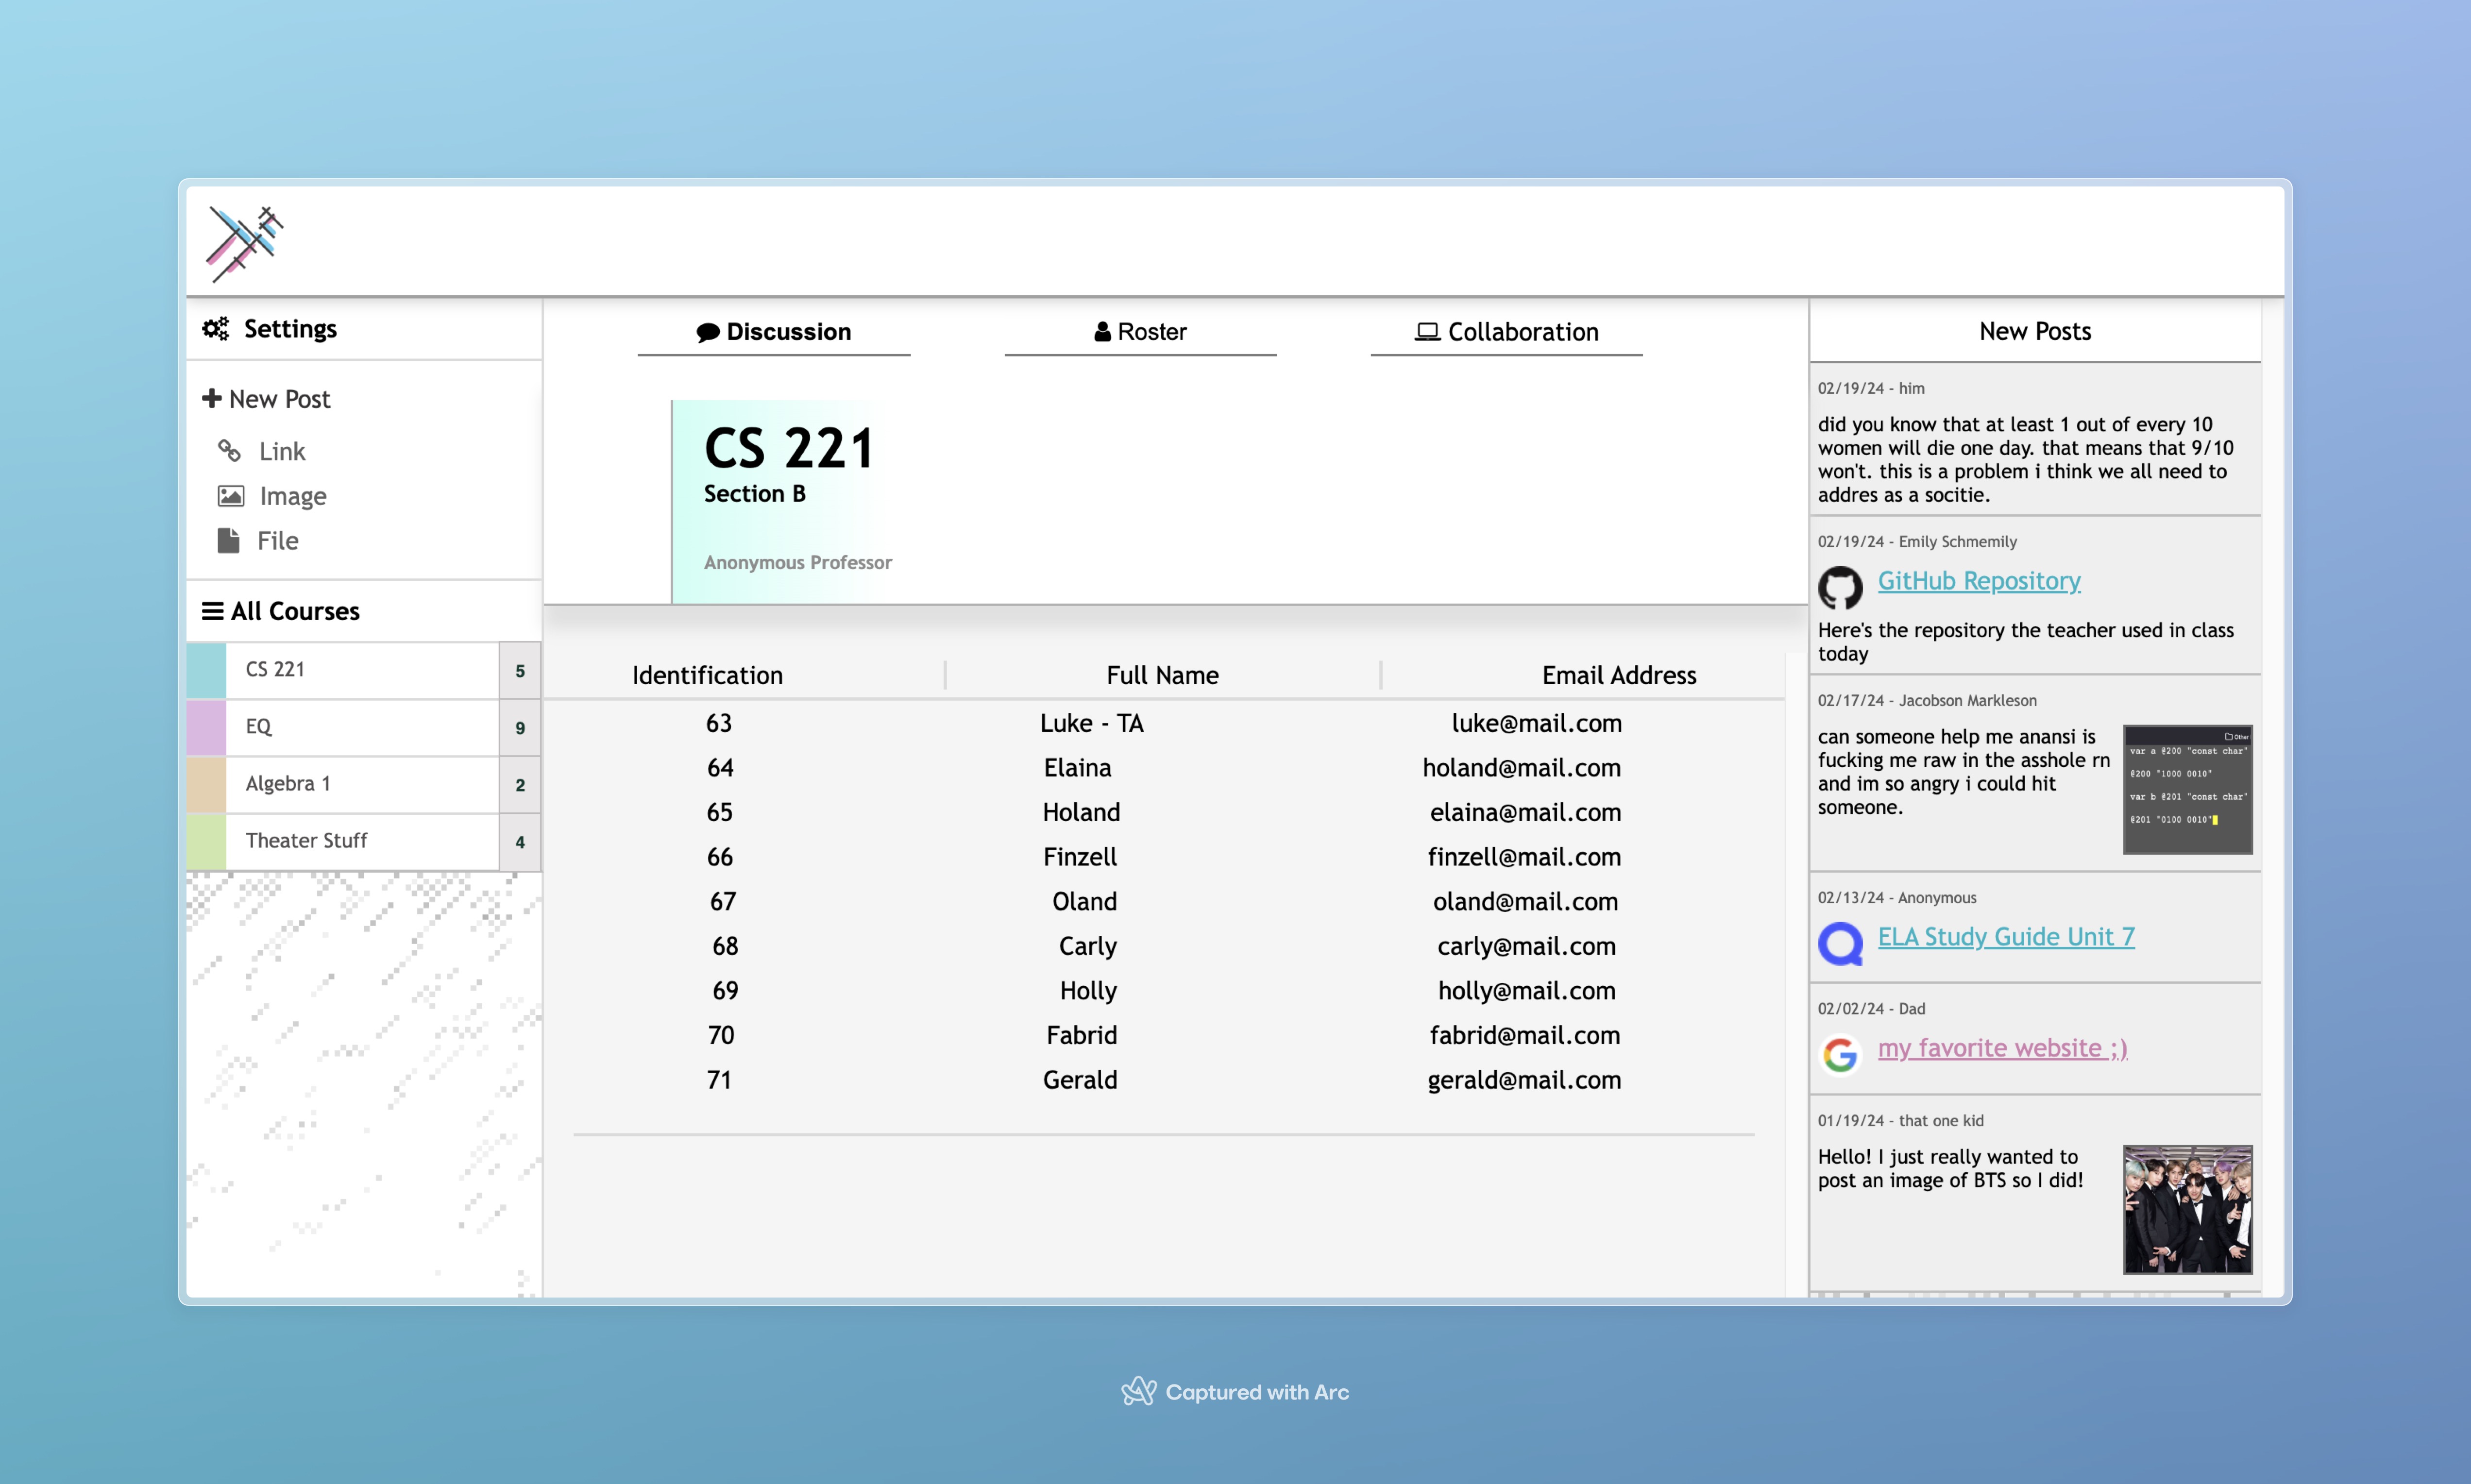Open the BTS group photo thumbnail
The image size is (2471, 1484).
pos(2187,1209)
